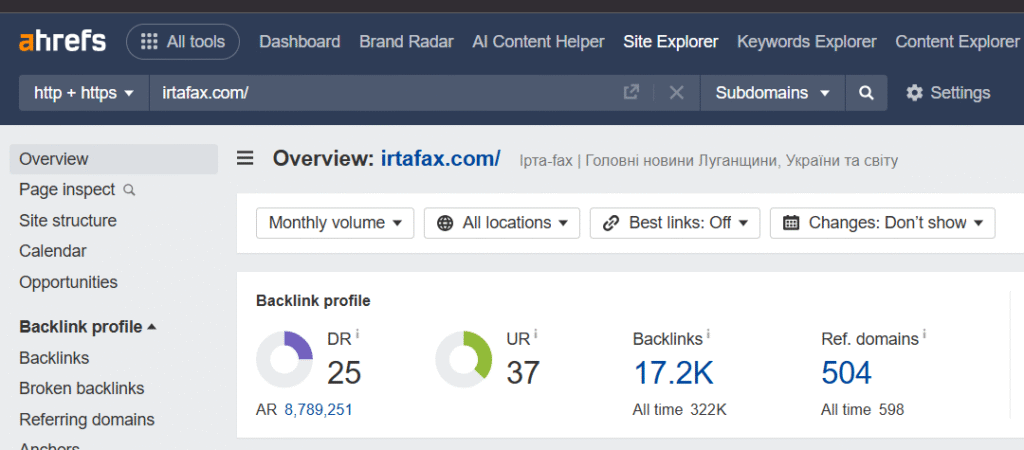Open Backlinks in the sidebar

click(54, 358)
